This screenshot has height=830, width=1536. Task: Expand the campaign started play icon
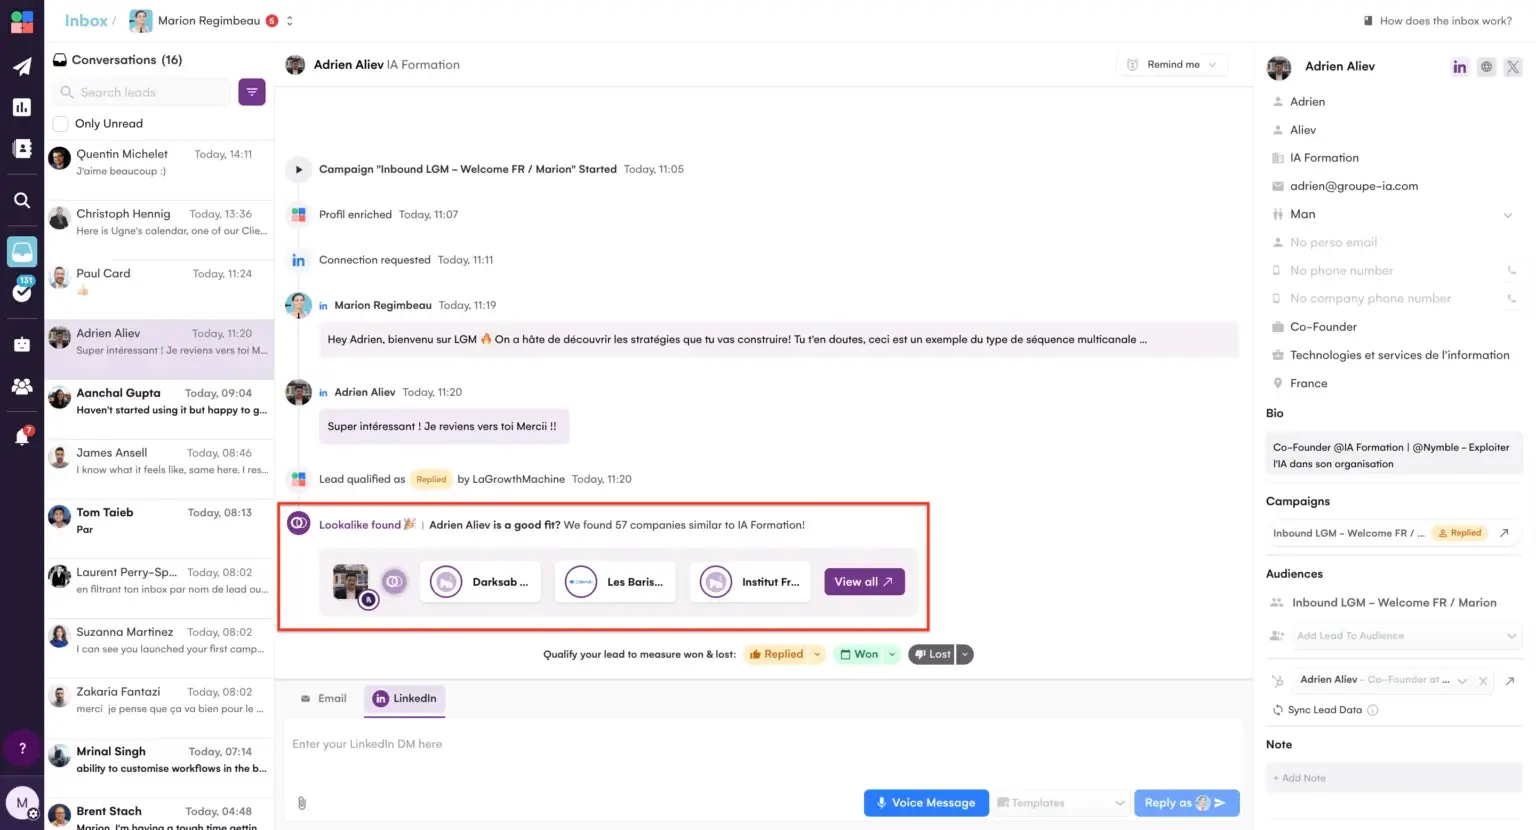coord(298,170)
